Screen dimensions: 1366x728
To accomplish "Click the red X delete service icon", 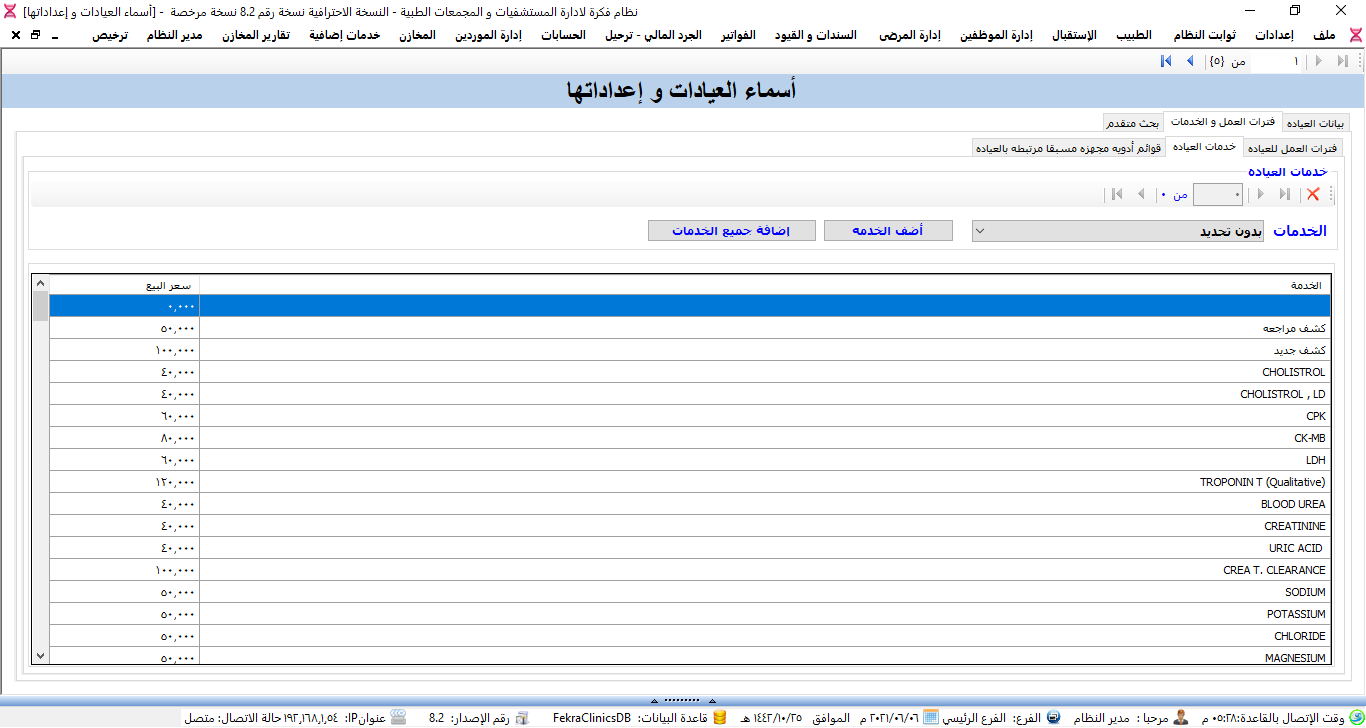I will point(1313,194).
